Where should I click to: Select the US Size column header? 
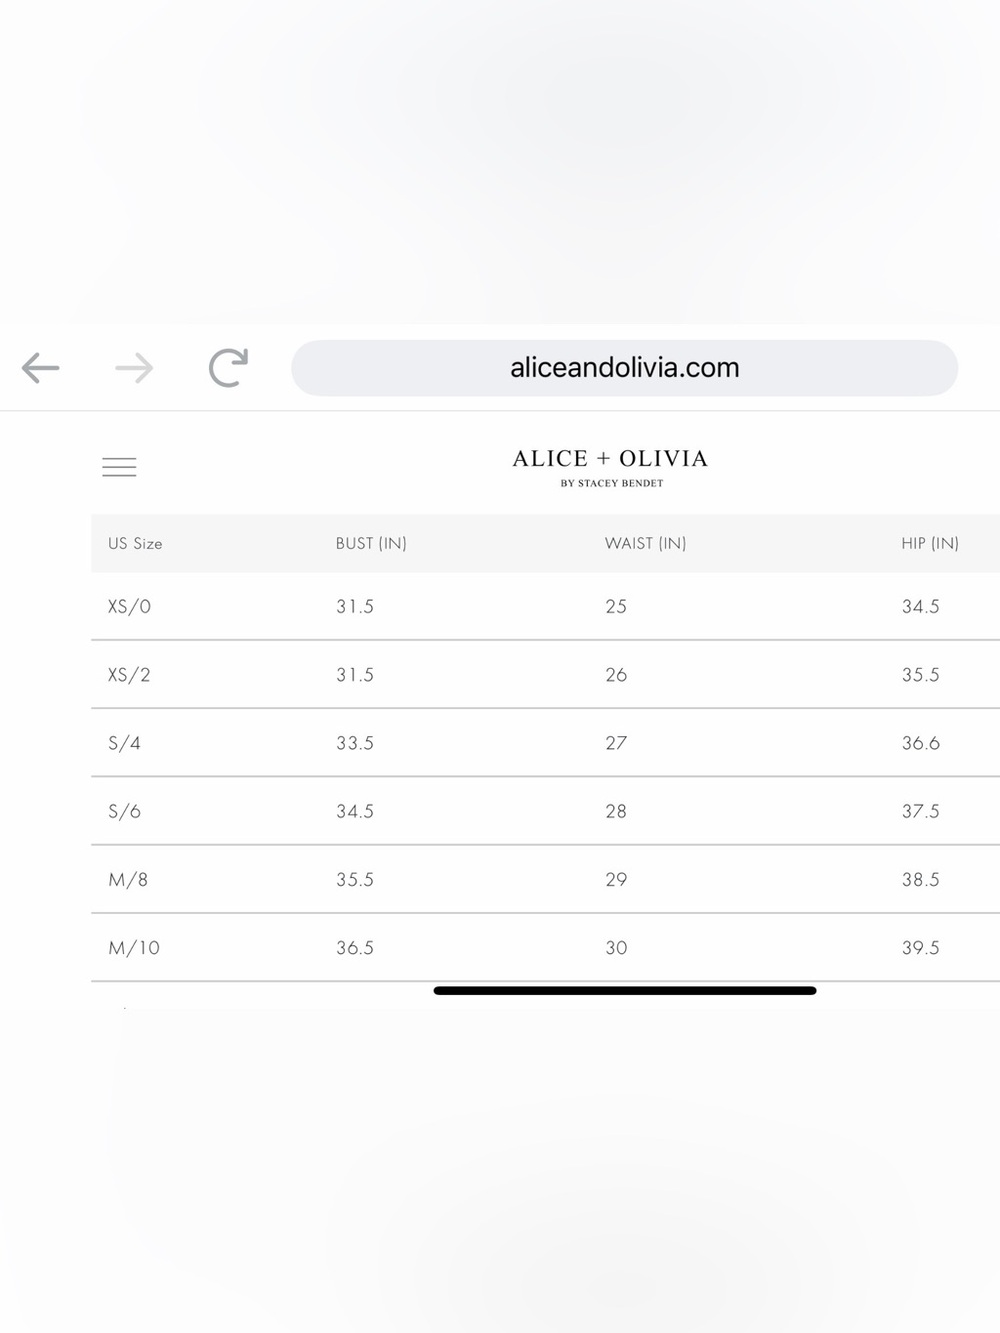135,543
